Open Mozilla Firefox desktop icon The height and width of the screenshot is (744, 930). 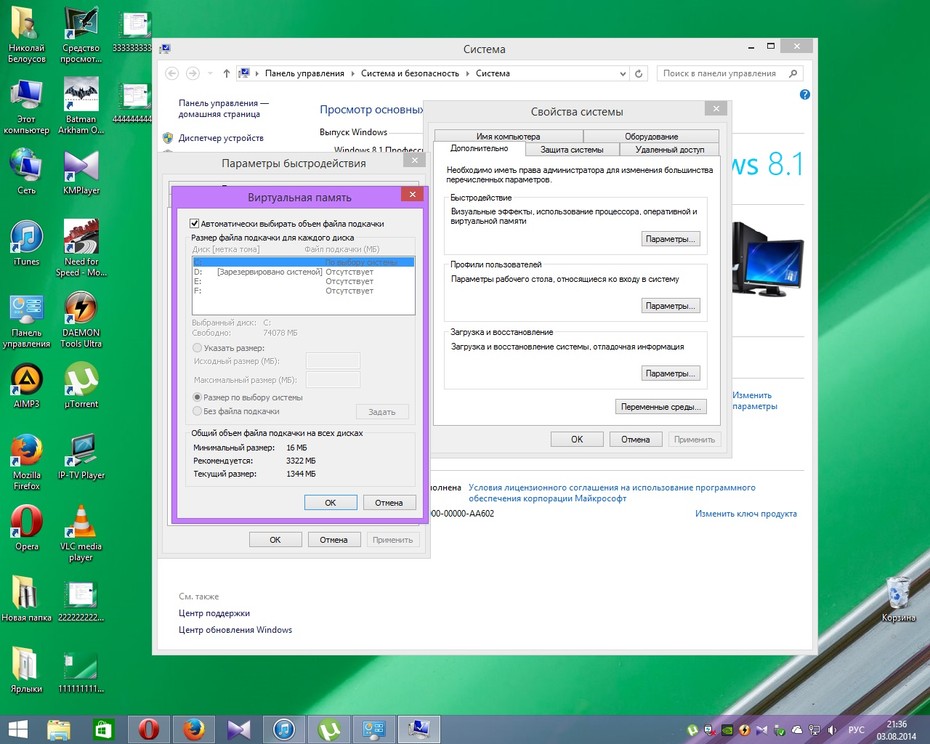tap(26, 462)
